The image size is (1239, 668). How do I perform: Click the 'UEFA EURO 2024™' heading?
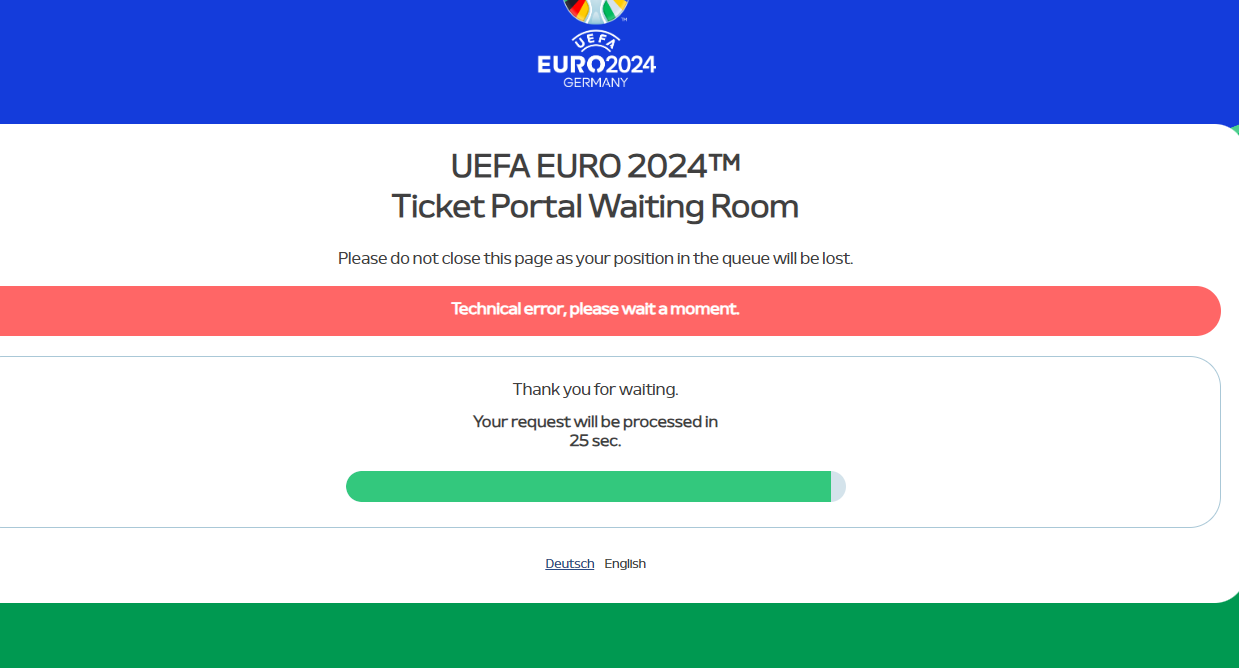(596, 165)
